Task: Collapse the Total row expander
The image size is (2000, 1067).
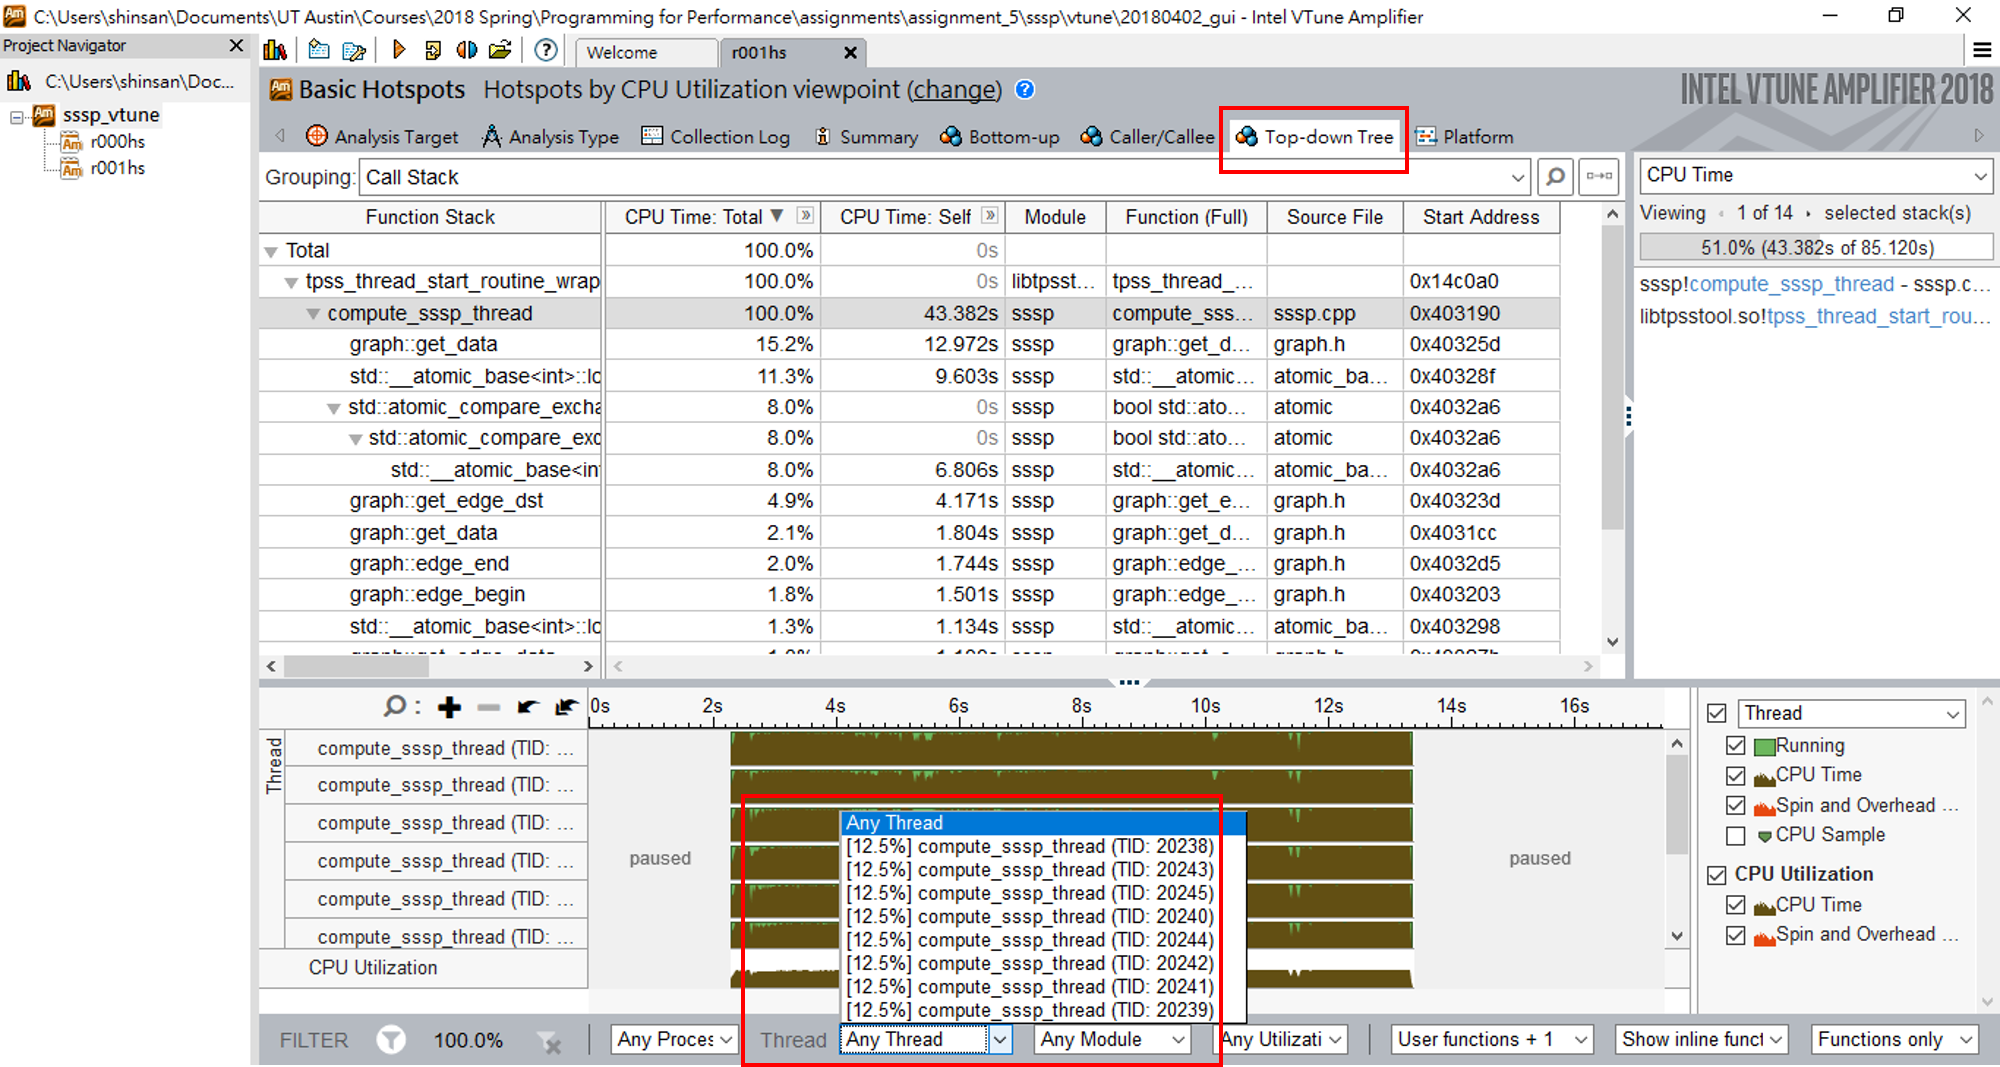Action: [x=271, y=251]
